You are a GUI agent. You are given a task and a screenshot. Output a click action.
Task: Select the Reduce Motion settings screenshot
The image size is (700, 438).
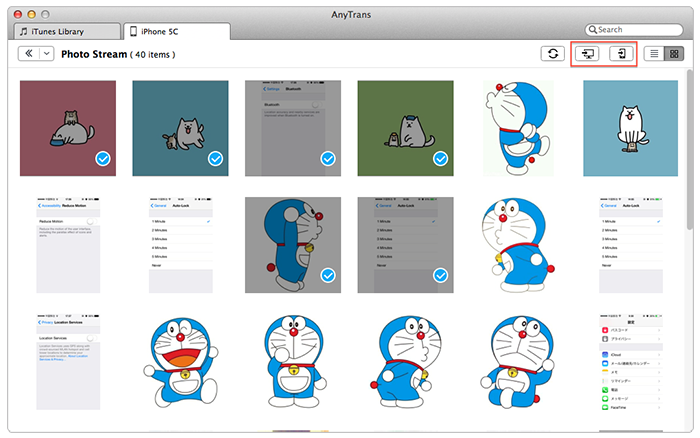[68, 245]
